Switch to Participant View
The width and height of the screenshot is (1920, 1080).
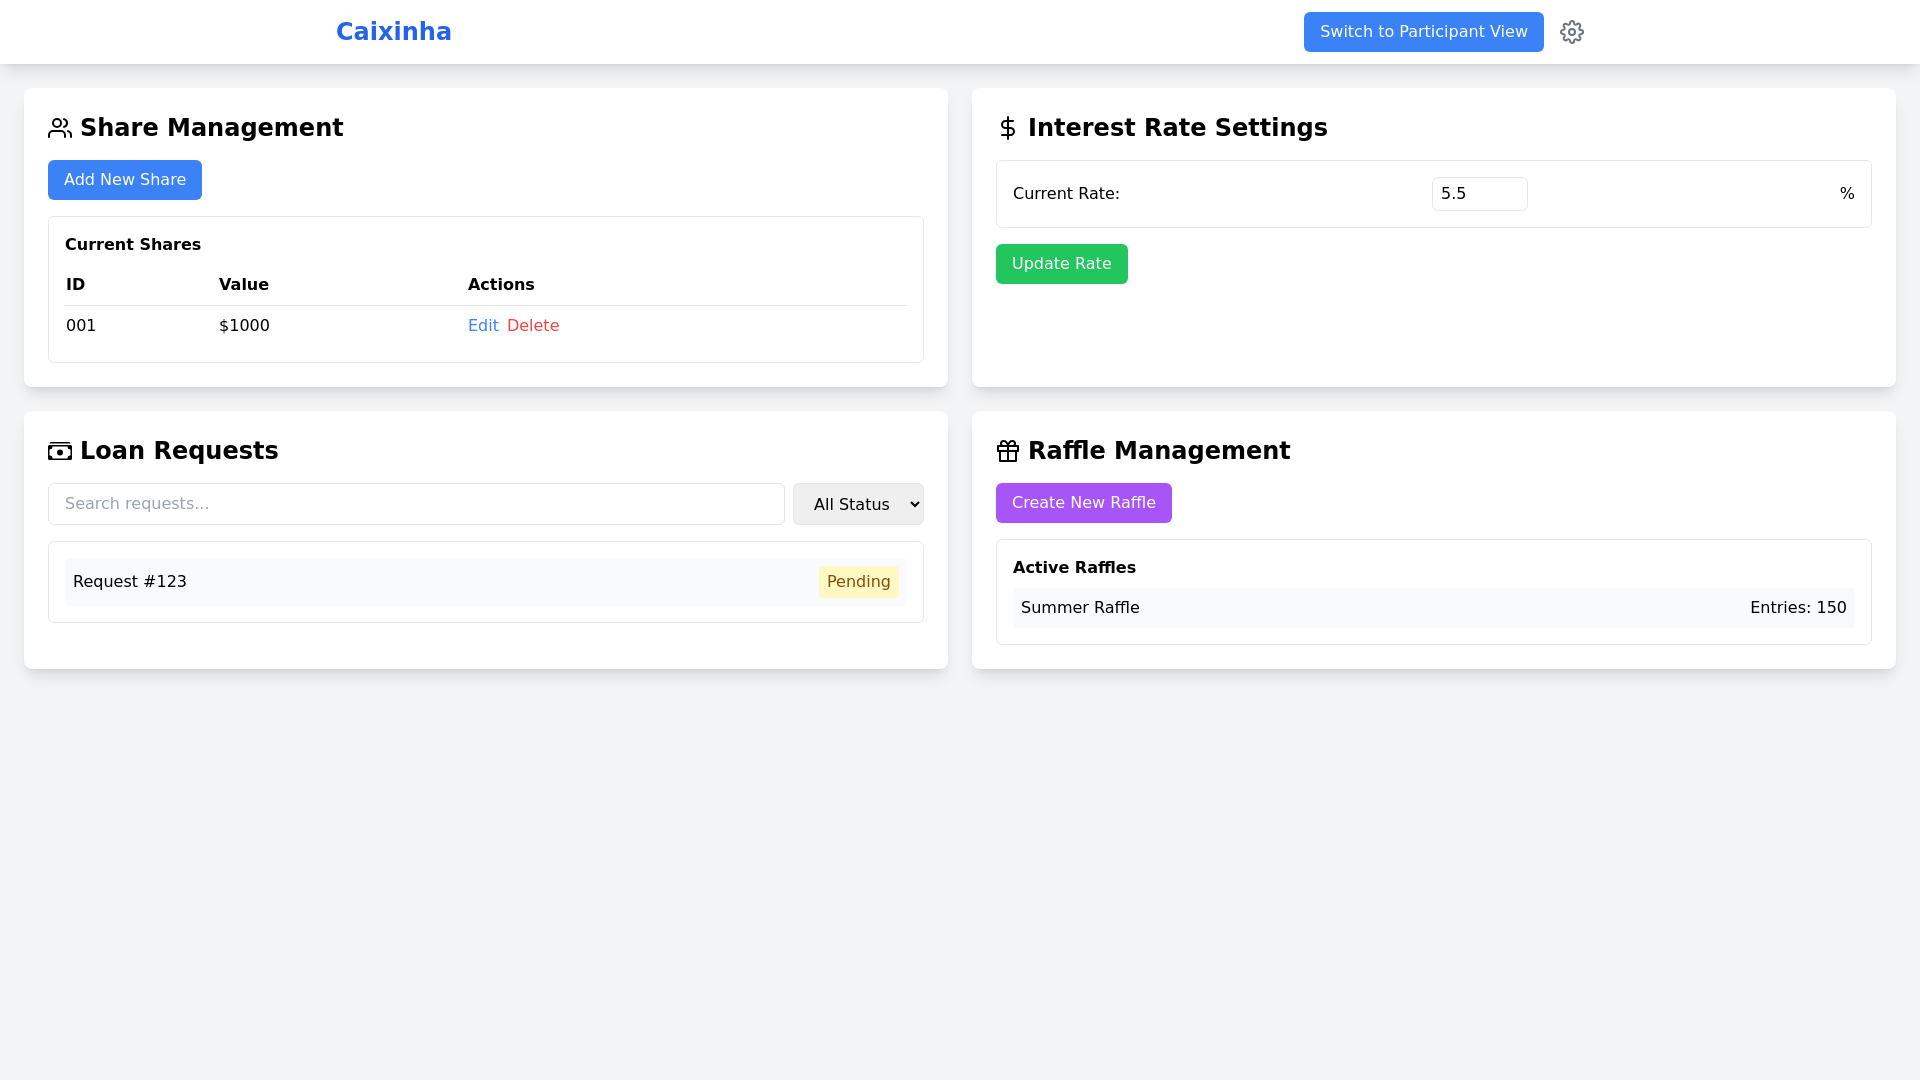point(1422,31)
